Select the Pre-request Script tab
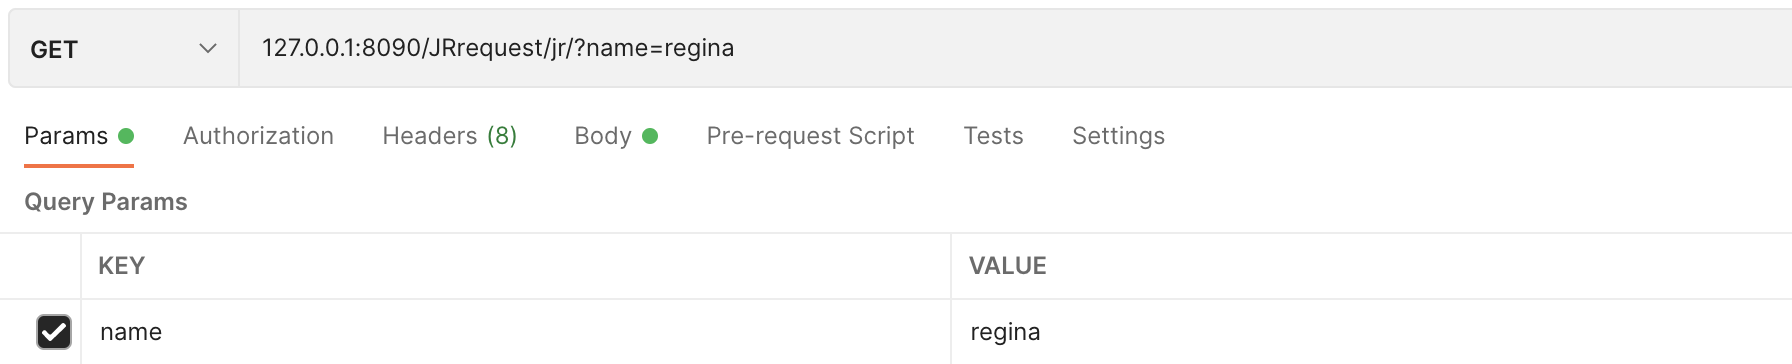The width and height of the screenshot is (1792, 364). [x=810, y=136]
